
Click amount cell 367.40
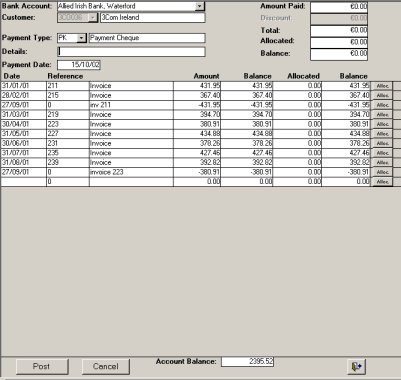(197, 96)
